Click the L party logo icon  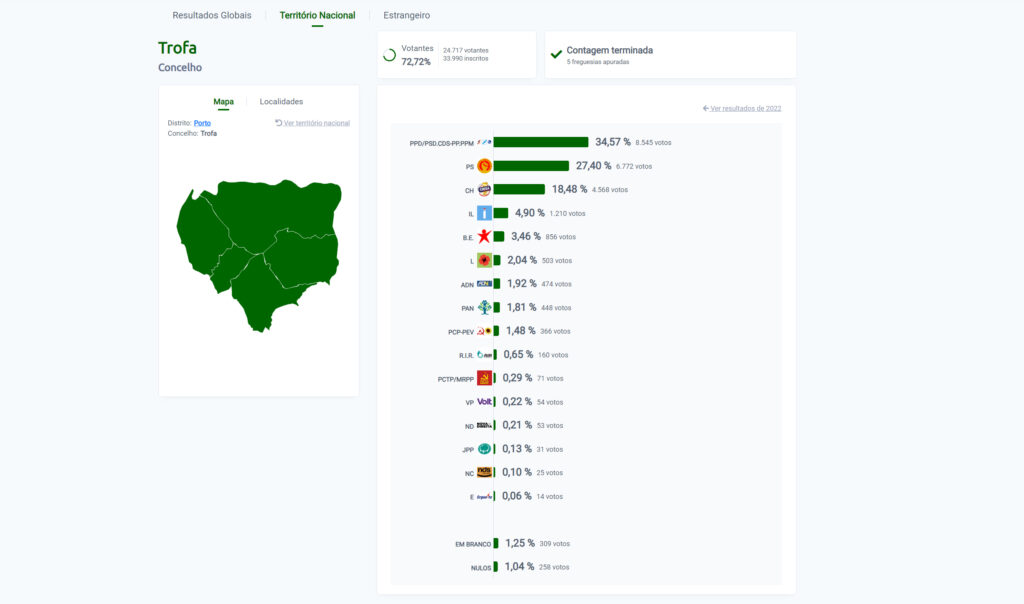[484, 260]
